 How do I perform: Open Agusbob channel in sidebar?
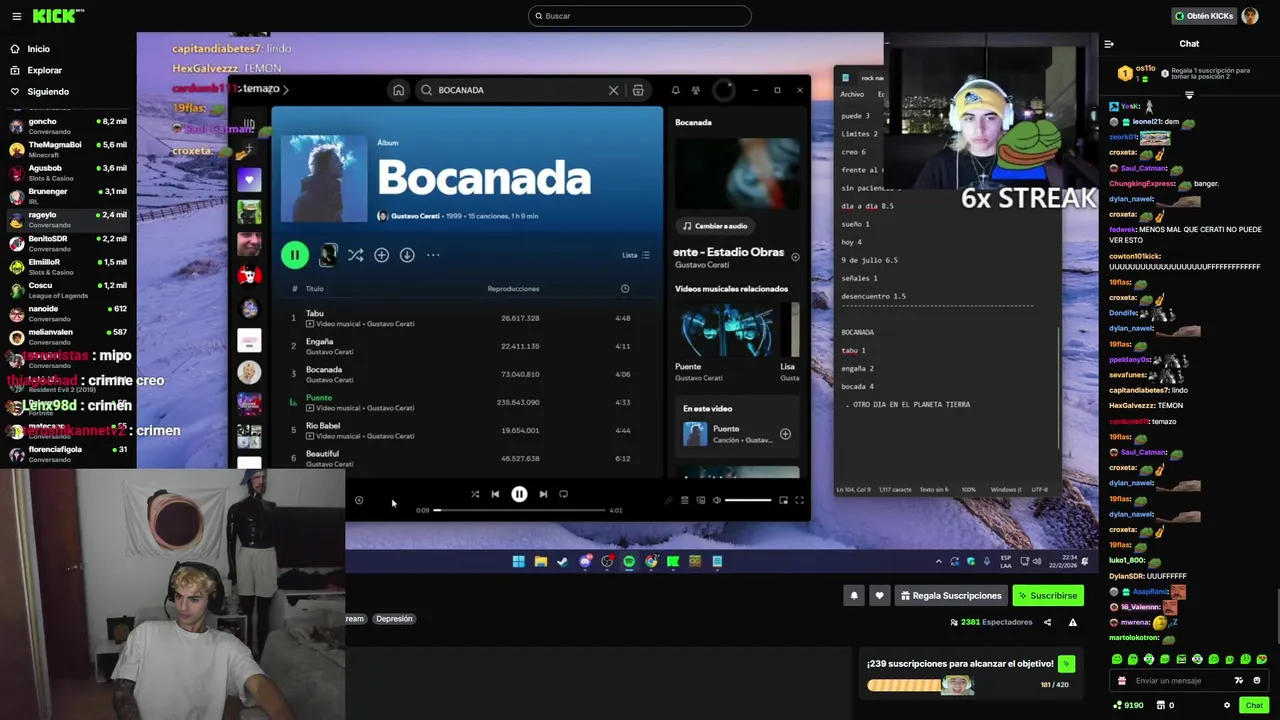(x=68, y=172)
